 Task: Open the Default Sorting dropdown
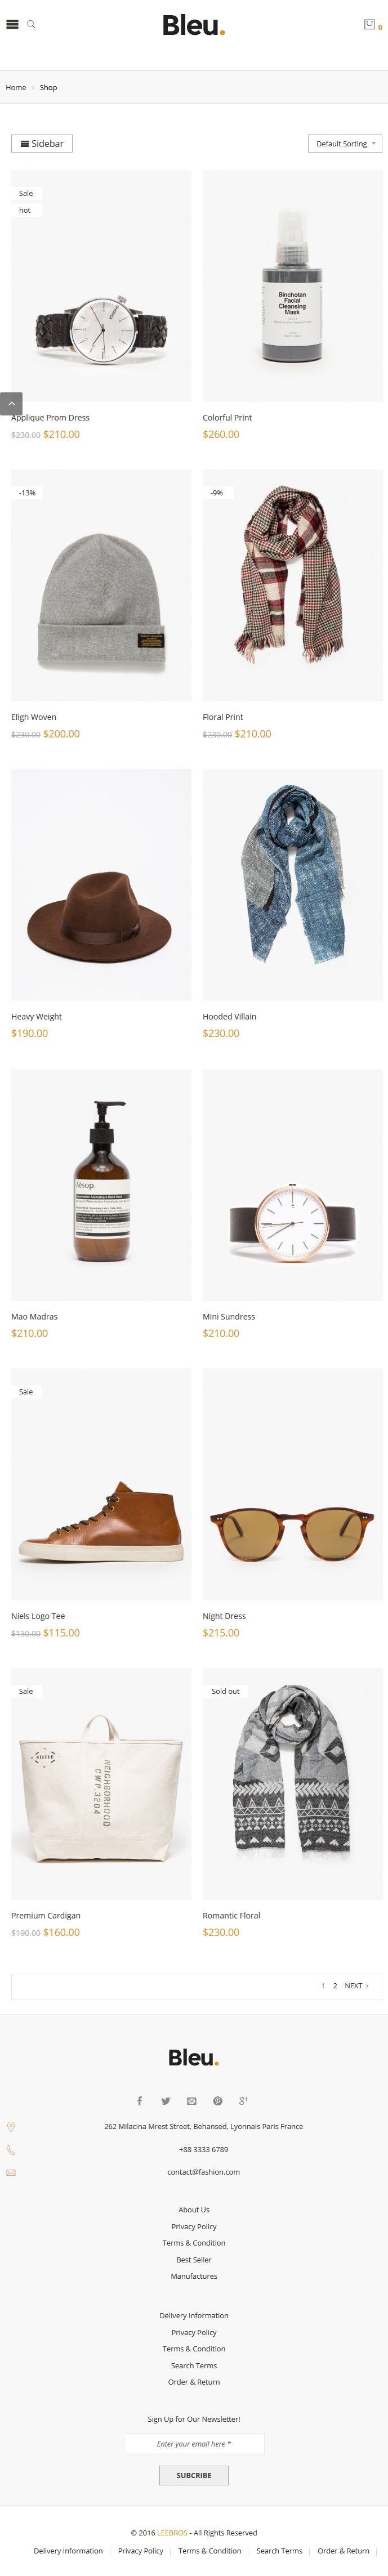click(x=345, y=143)
